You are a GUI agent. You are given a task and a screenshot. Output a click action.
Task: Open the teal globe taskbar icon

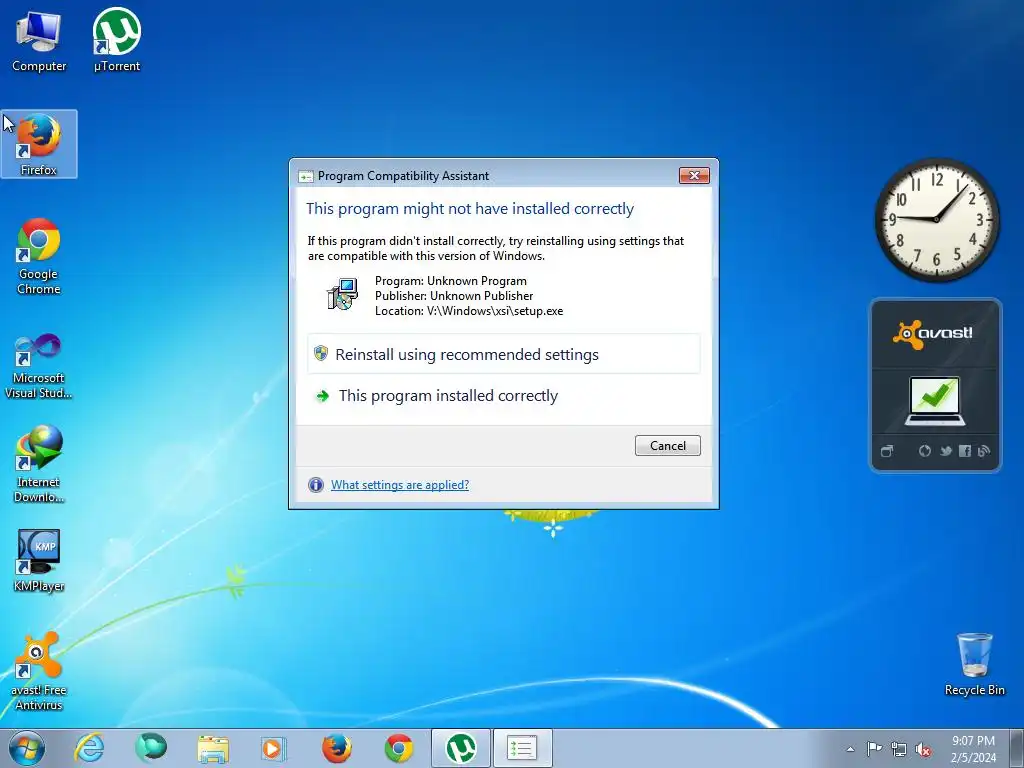[x=151, y=748]
